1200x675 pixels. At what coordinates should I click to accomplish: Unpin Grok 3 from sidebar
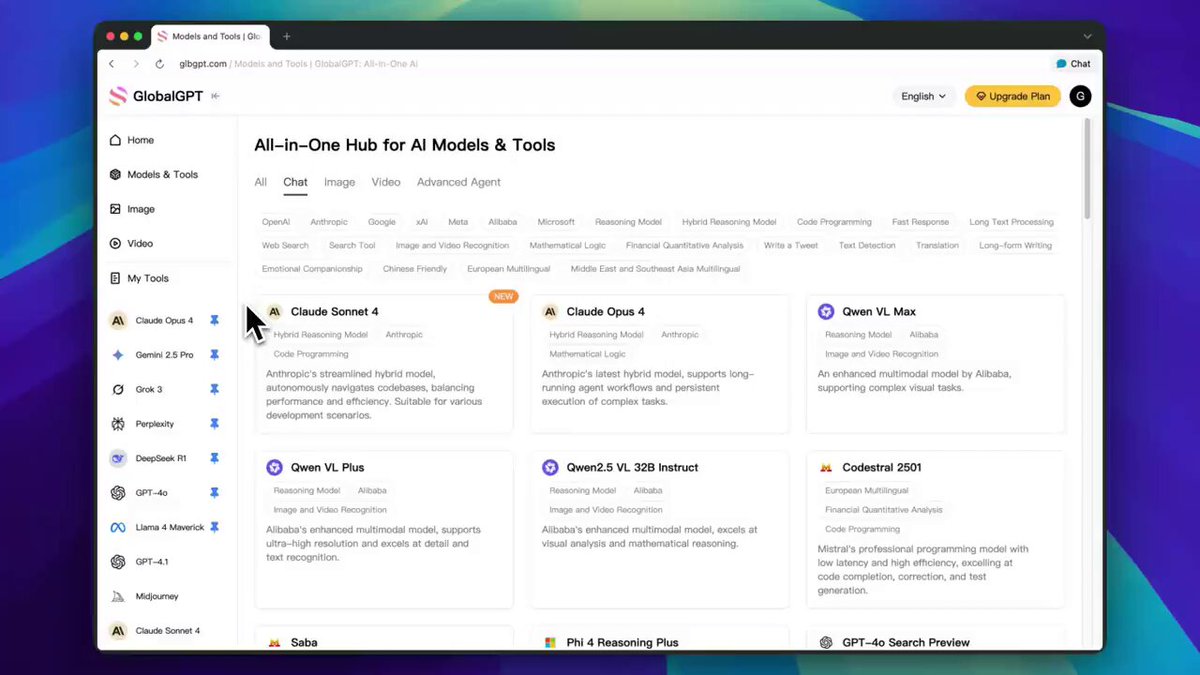click(x=214, y=389)
